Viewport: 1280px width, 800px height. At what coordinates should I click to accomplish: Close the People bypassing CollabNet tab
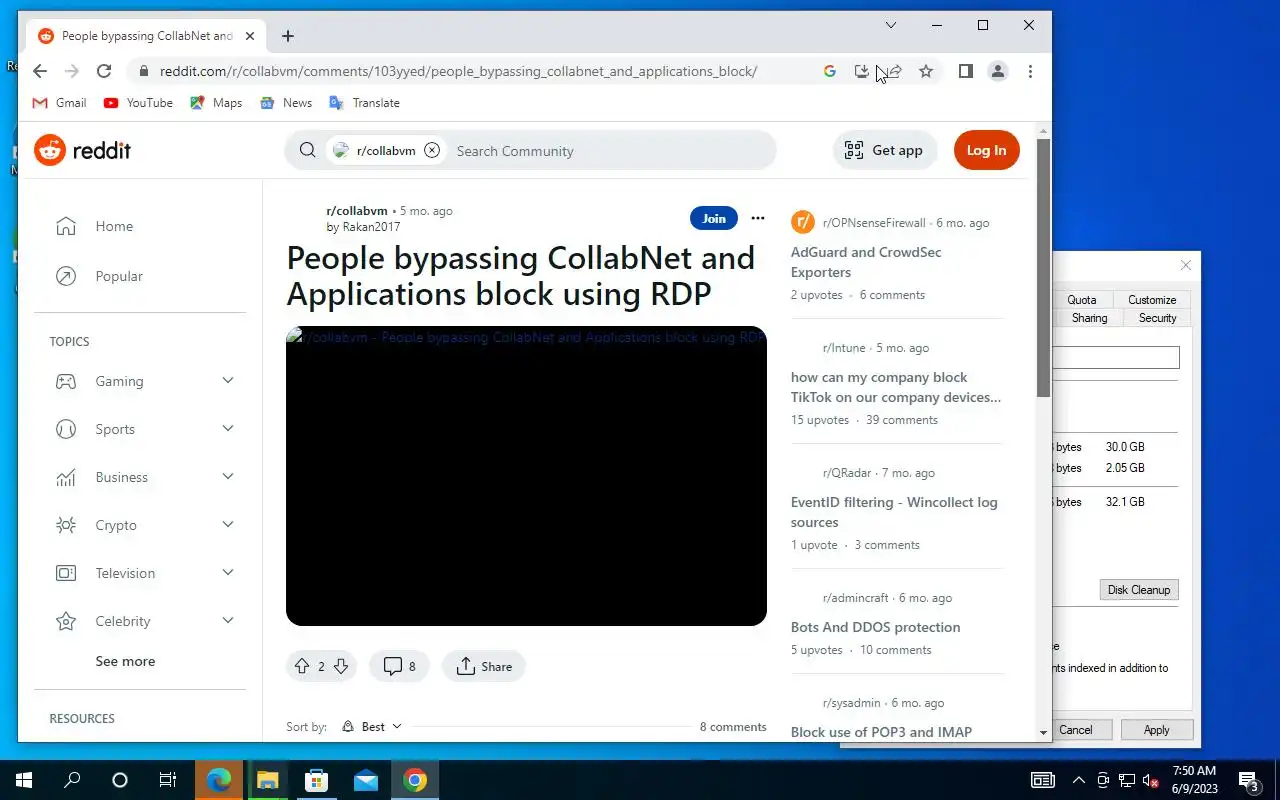coord(250,36)
